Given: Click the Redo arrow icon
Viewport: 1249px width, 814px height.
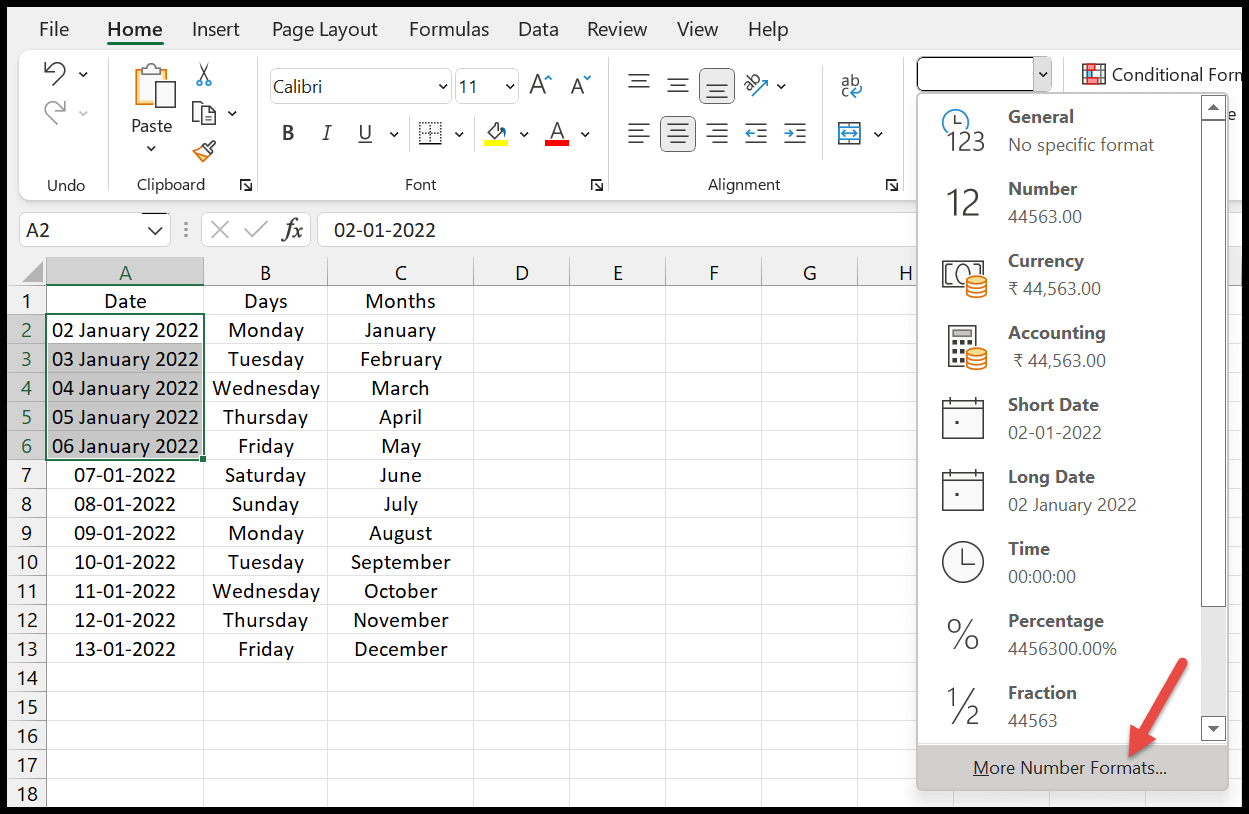Looking at the screenshot, I should coord(55,112).
